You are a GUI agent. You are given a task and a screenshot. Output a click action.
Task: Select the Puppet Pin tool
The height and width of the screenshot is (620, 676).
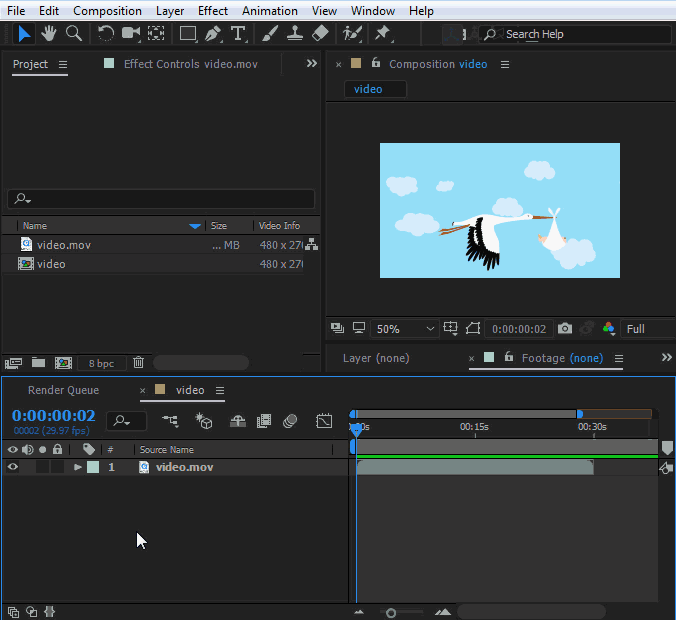[383, 33]
